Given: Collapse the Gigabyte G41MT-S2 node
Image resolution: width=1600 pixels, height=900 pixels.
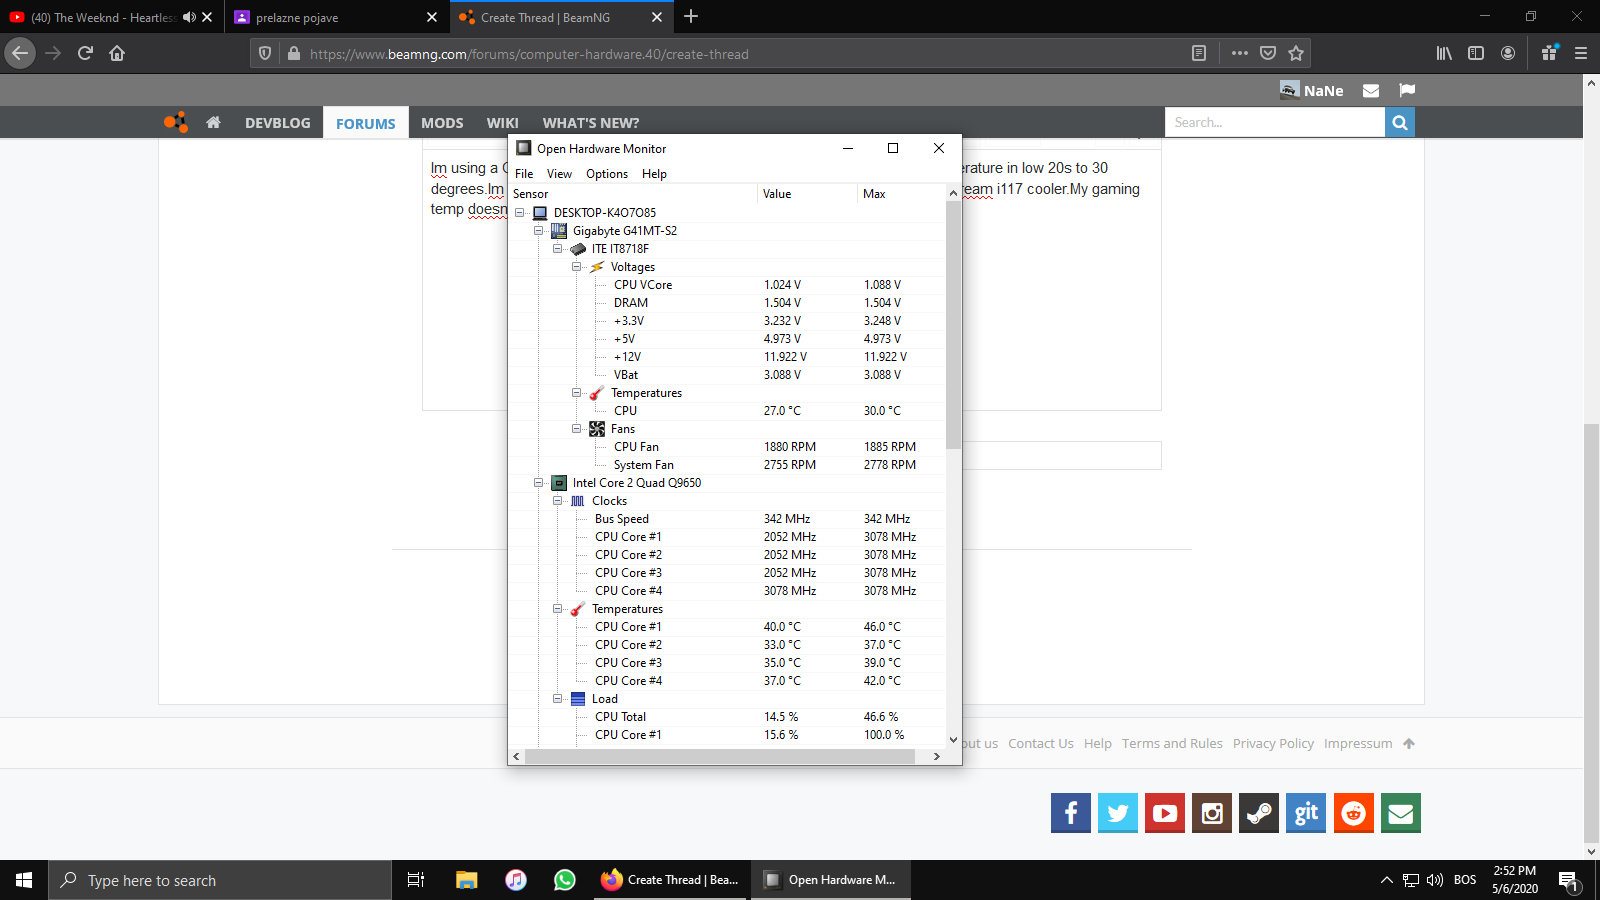Looking at the screenshot, I should 539,231.
